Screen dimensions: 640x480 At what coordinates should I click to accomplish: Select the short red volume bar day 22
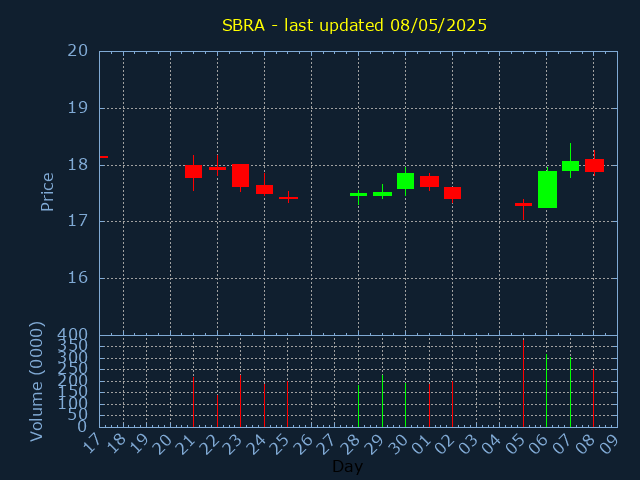[x=217, y=411]
